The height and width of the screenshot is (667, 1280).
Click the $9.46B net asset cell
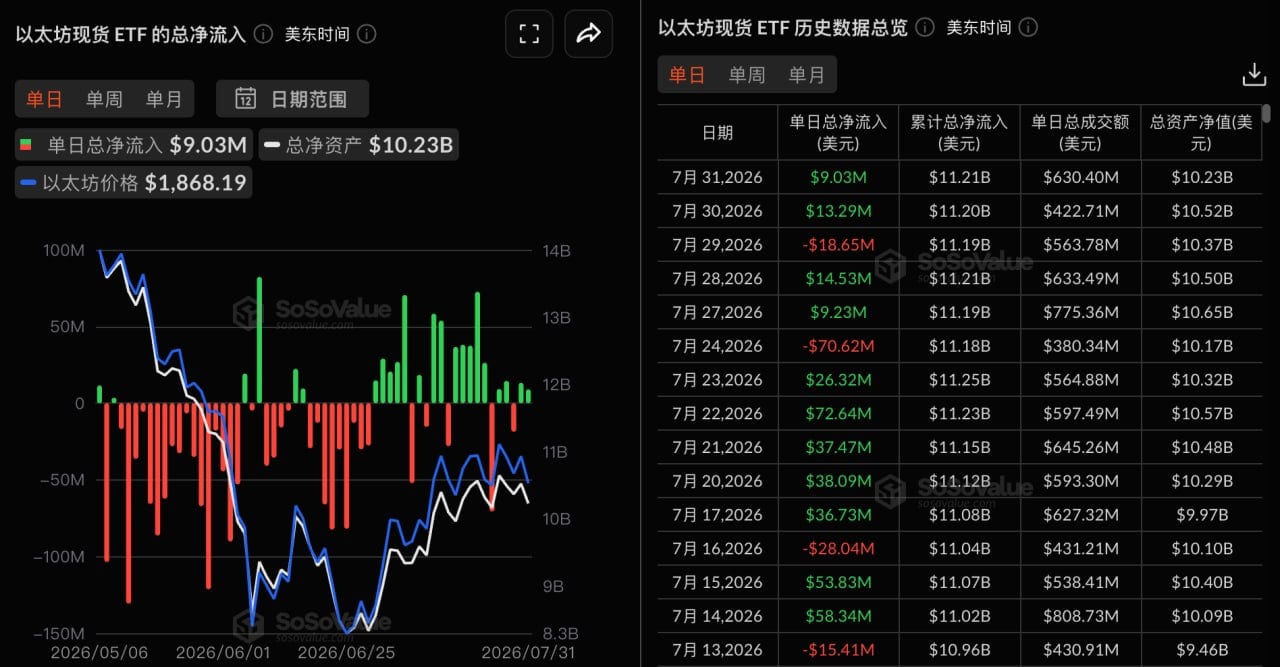(x=1201, y=649)
